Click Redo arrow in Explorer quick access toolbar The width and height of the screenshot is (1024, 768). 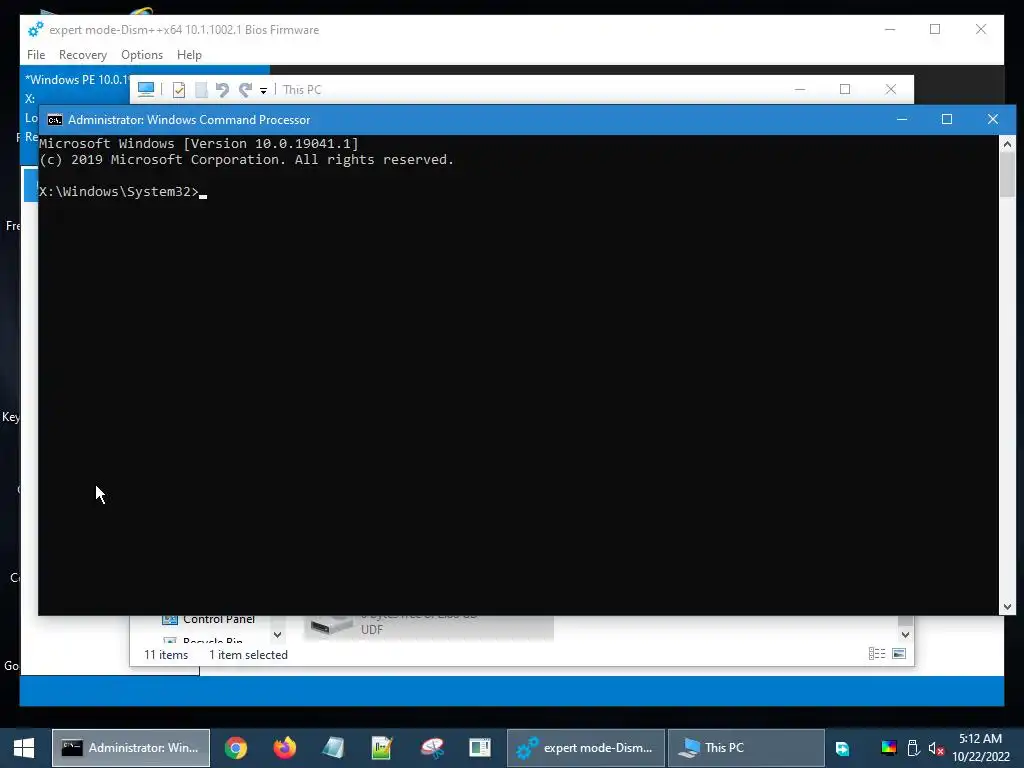click(x=246, y=89)
